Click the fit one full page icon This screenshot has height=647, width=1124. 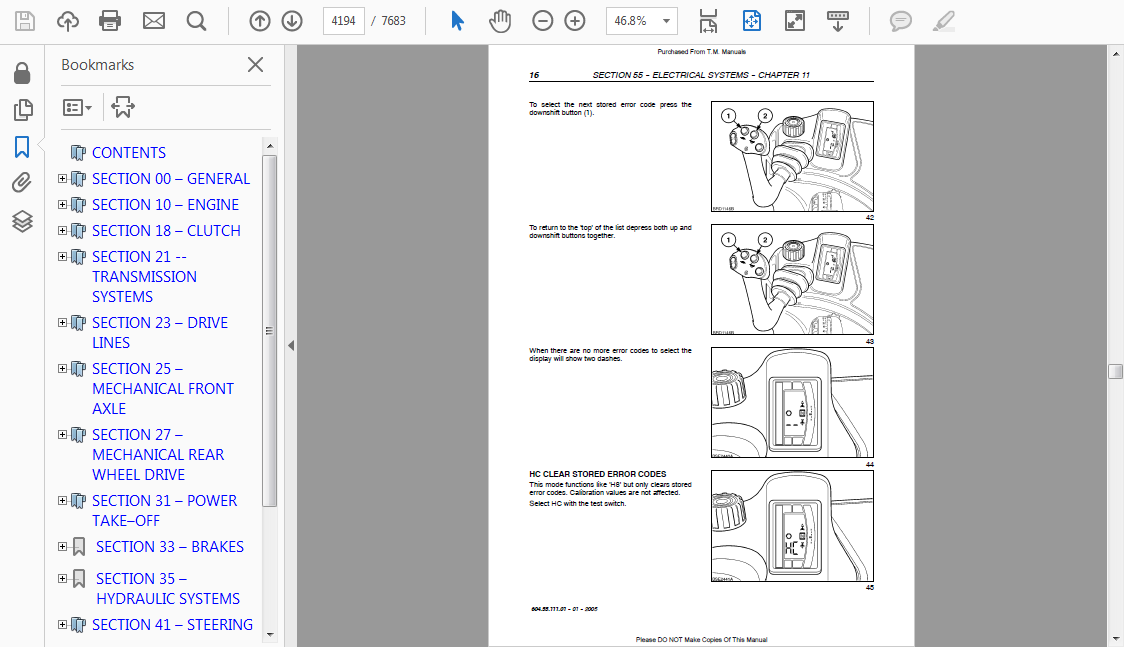(x=751, y=21)
